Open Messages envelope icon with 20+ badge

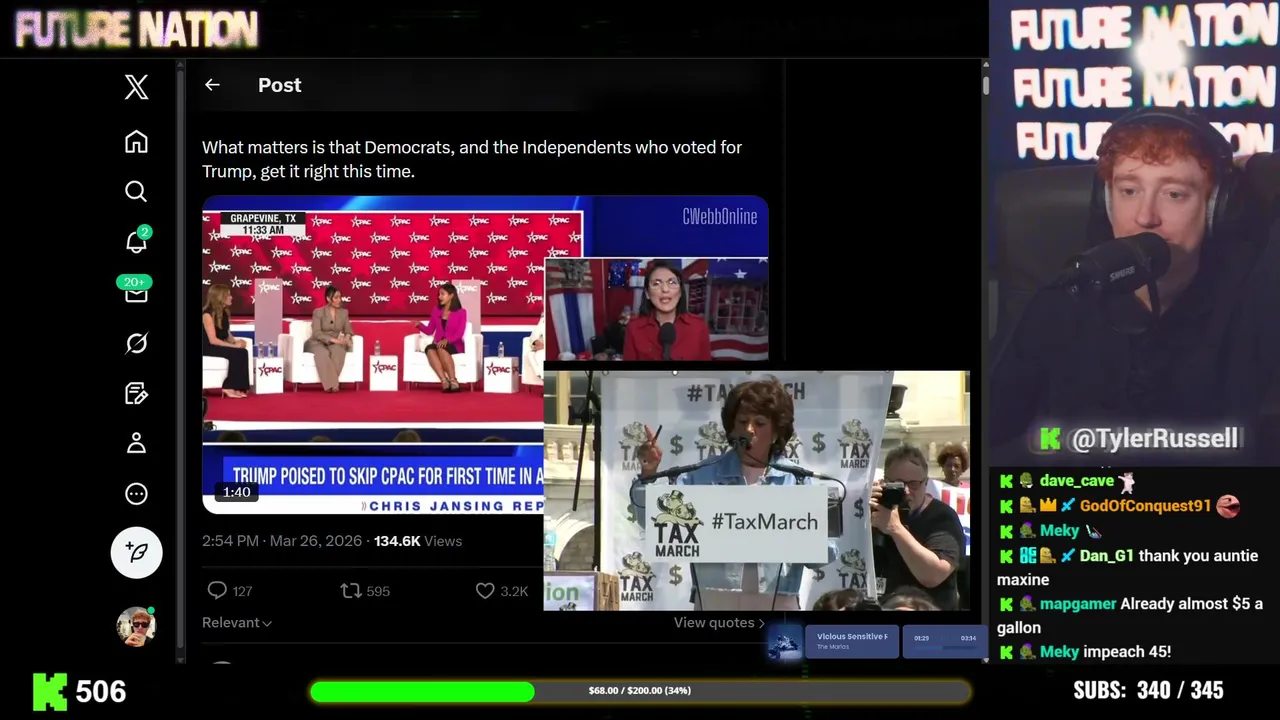click(136, 291)
